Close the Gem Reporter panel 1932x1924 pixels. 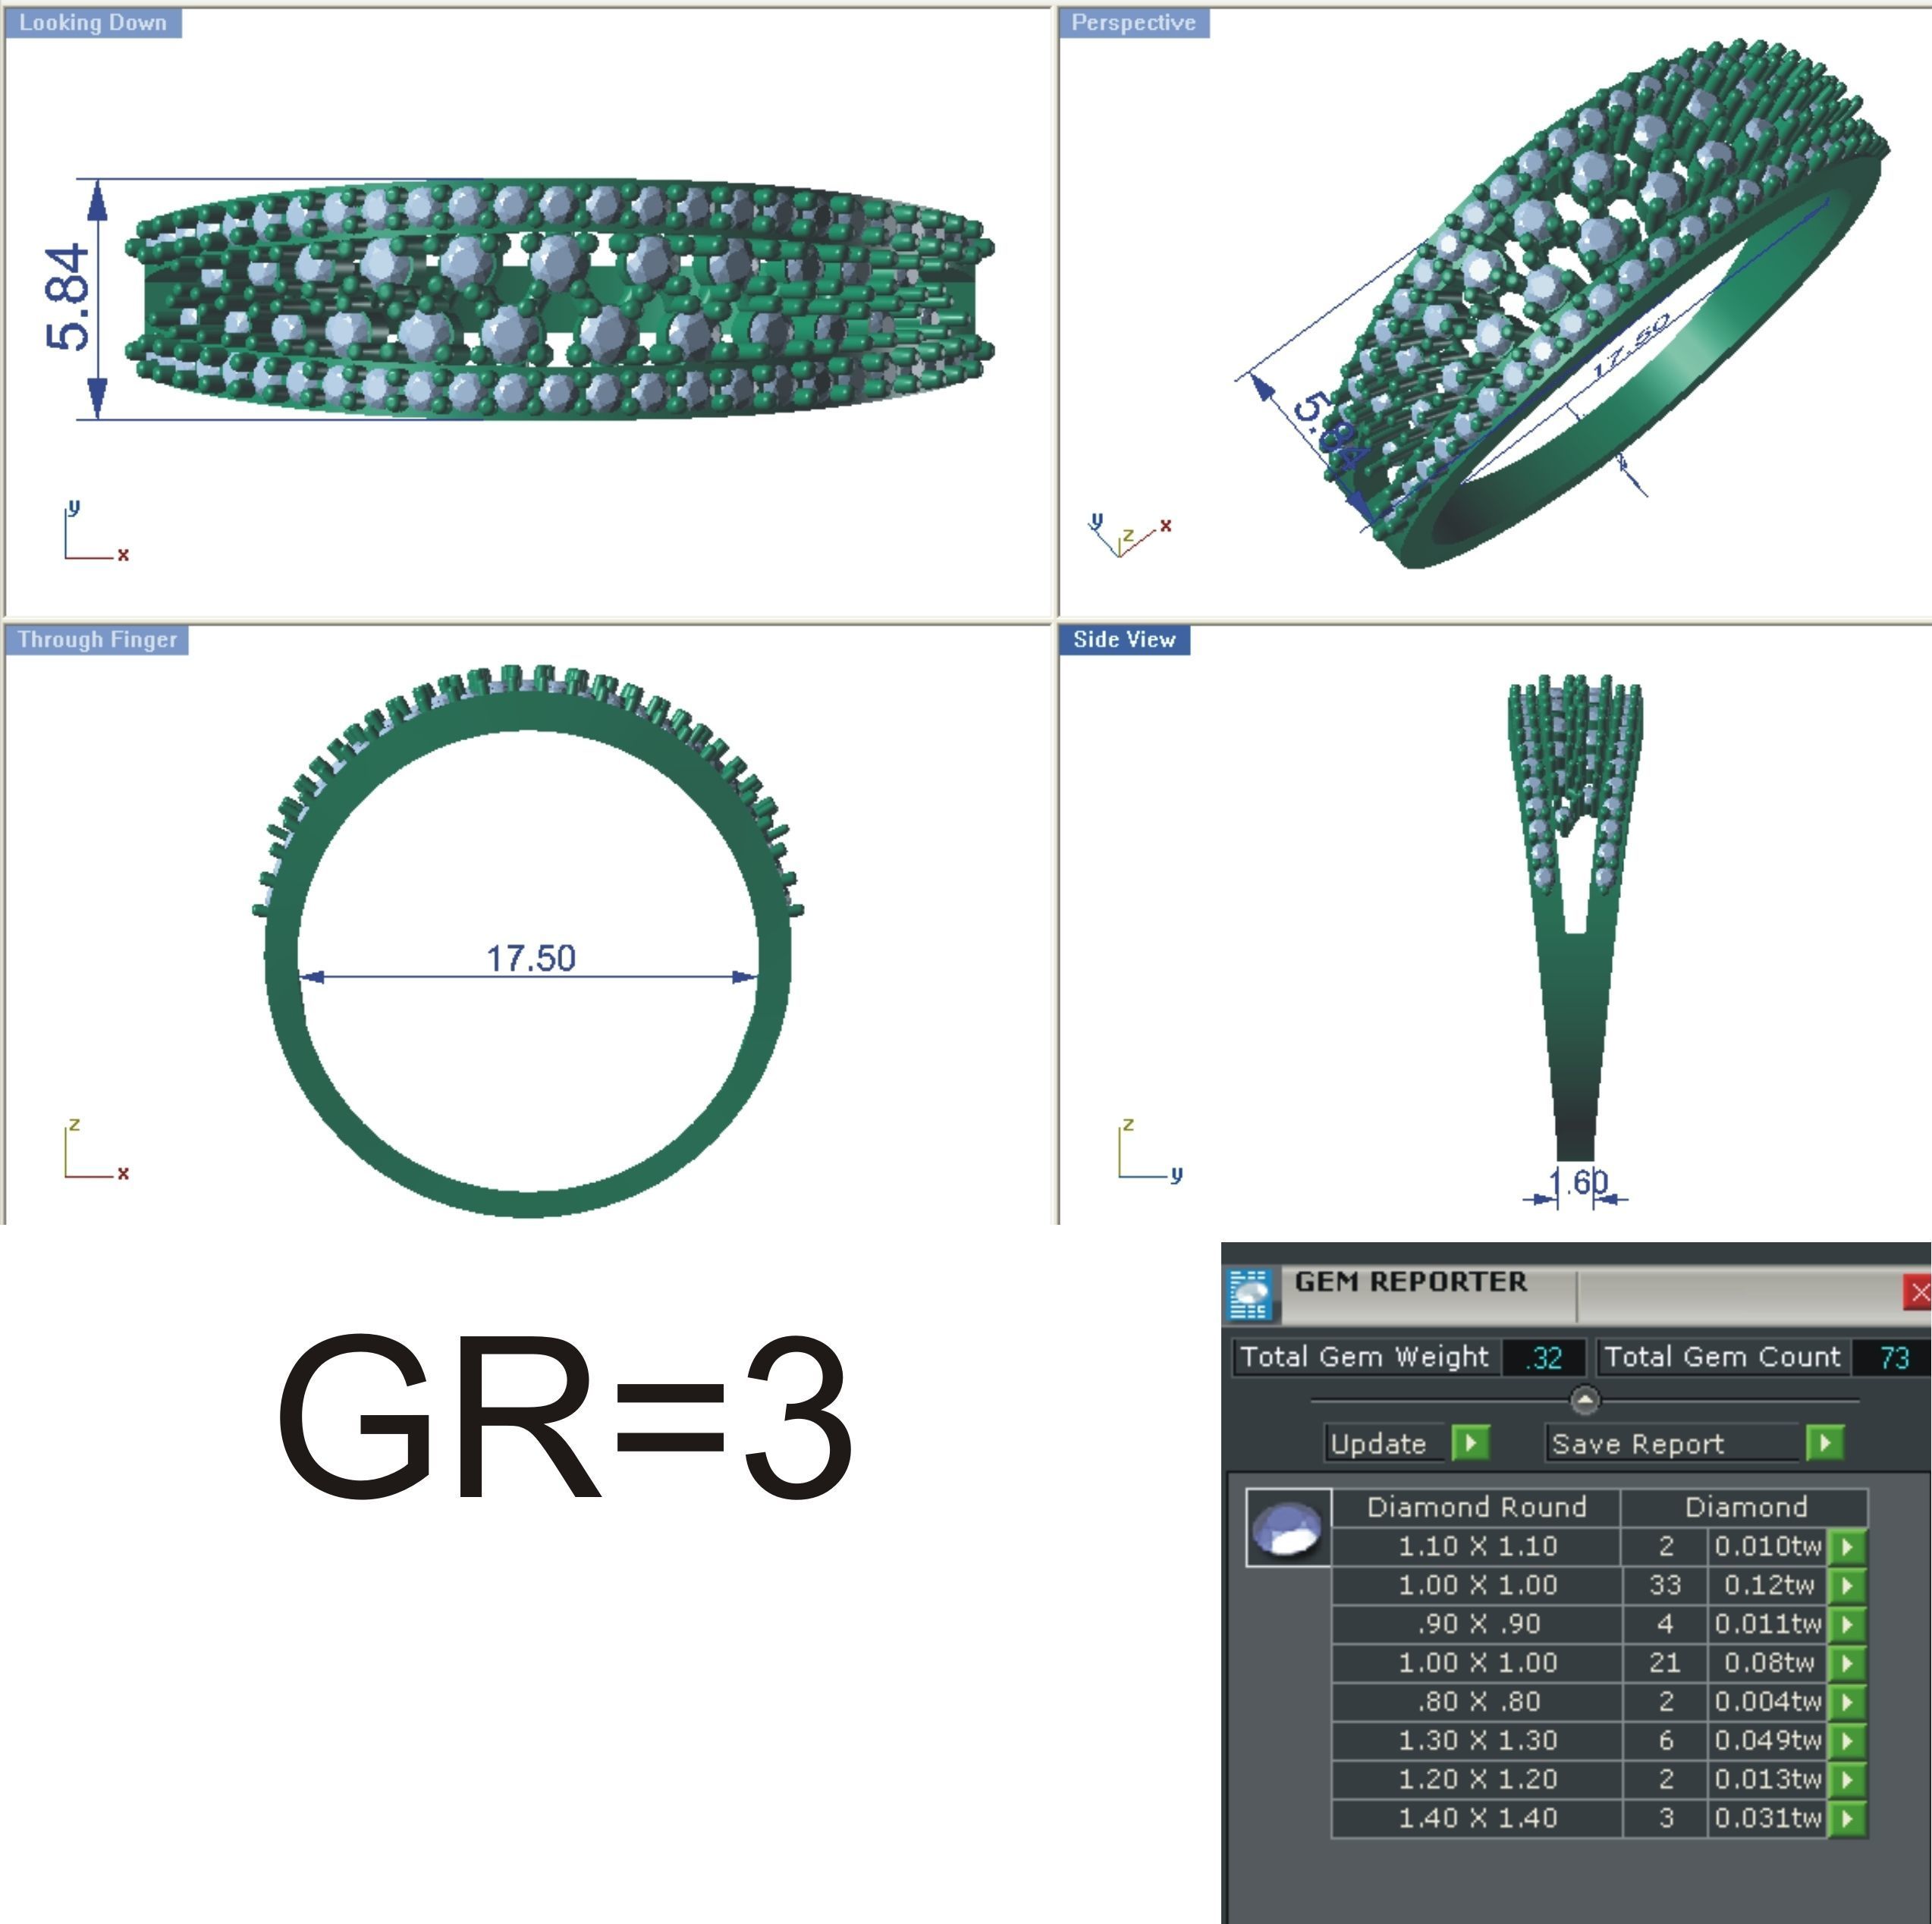coord(1918,1292)
